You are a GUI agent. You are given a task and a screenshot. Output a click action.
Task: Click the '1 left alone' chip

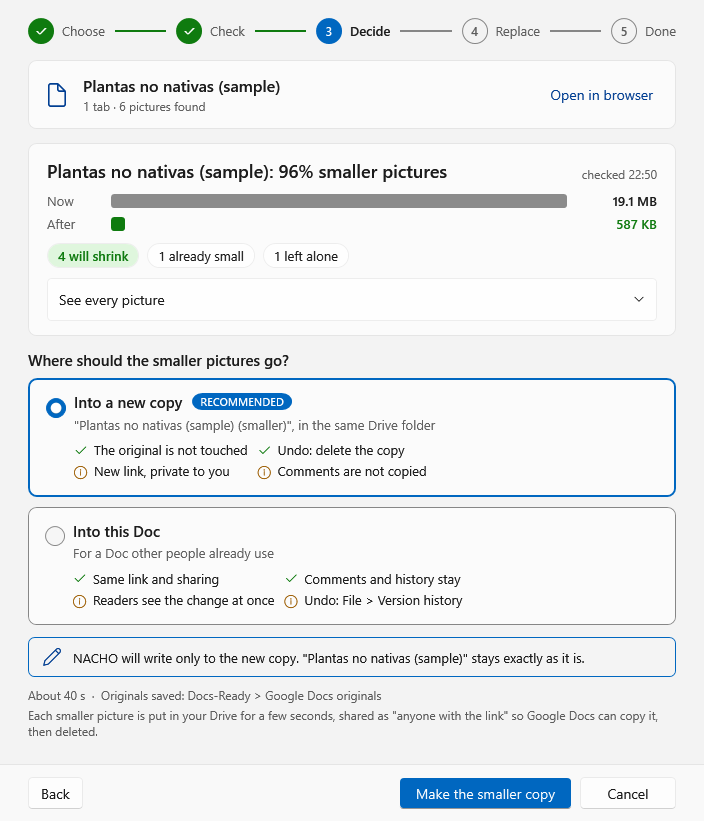point(306,256)
